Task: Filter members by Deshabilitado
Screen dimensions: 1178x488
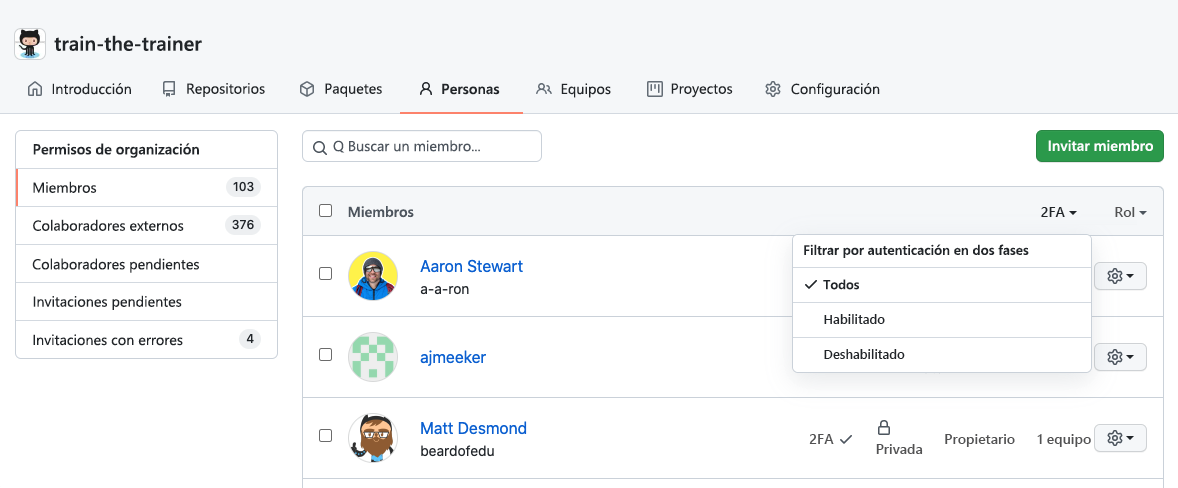Action: [941, 354]
